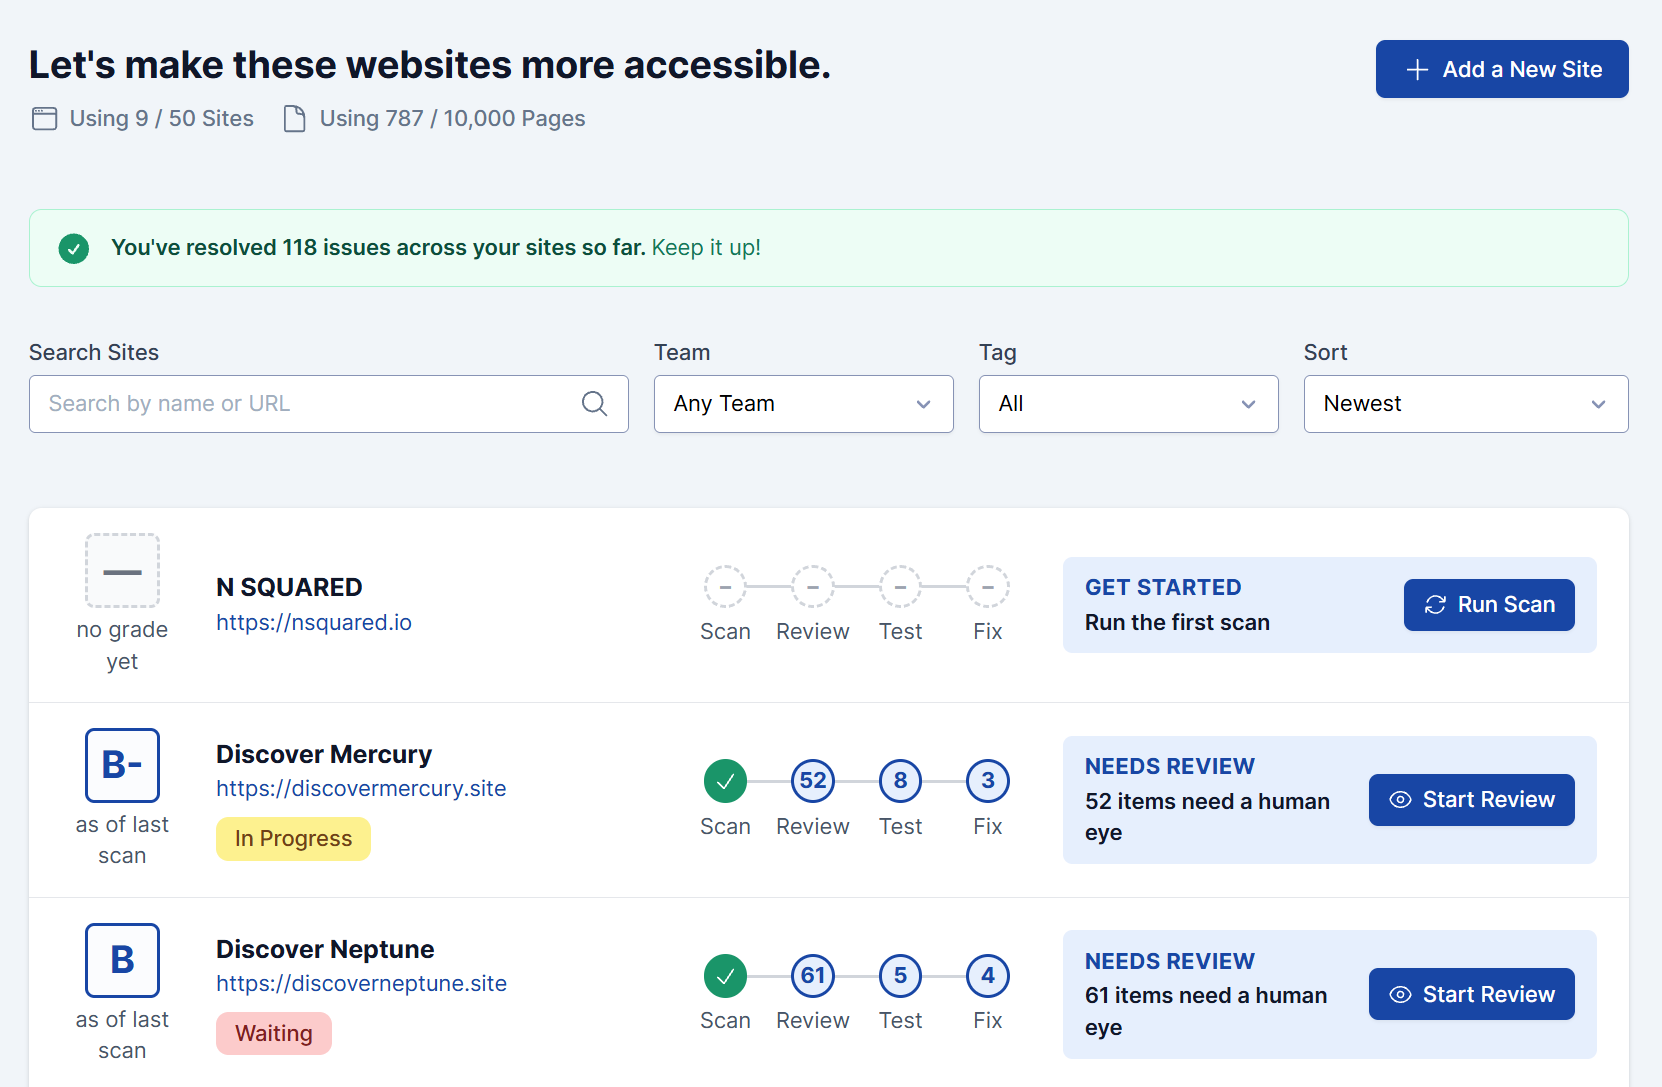This screenshot has height=1087, width=1662.
Task: Start Review for Discover Mercury
Action: 1472,800
